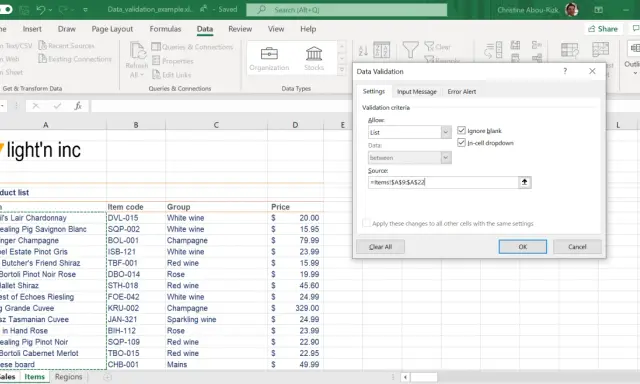
Task: Open the Review ribbon tab
Action: coord(240,29)
